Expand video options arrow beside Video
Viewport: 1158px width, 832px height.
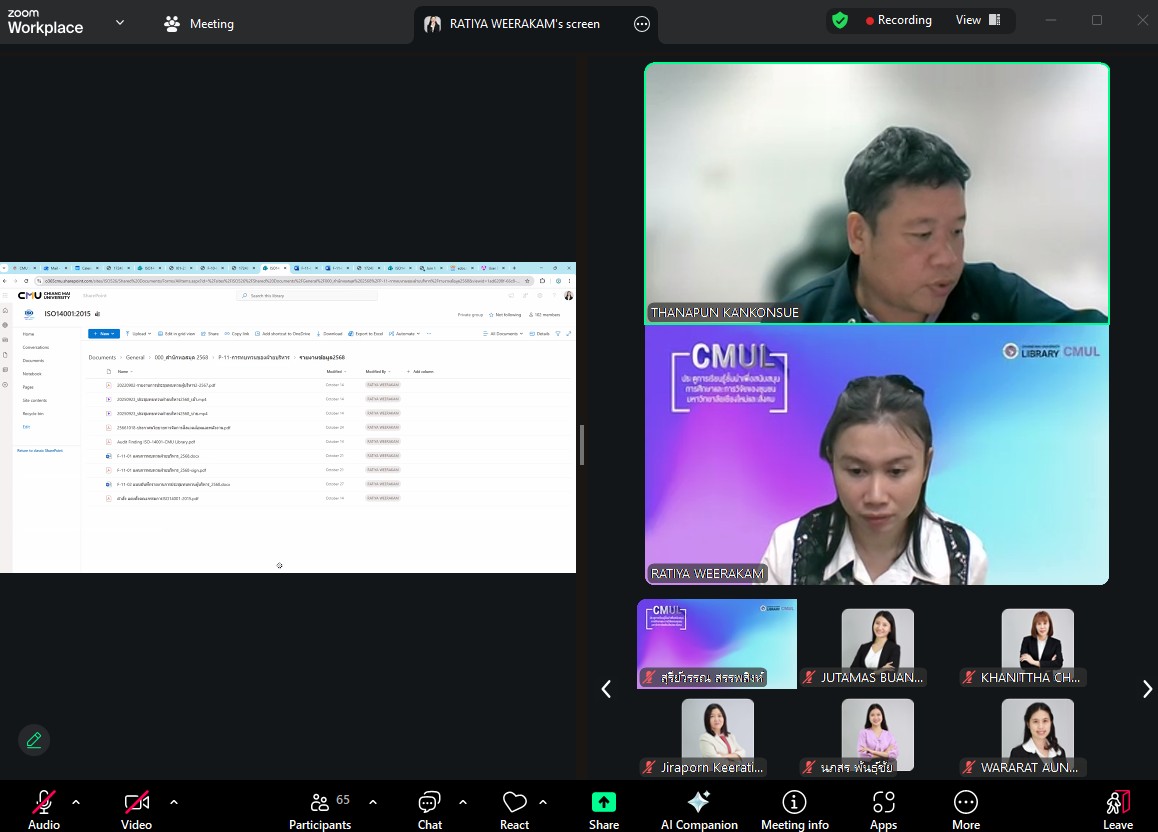(174, 802)
